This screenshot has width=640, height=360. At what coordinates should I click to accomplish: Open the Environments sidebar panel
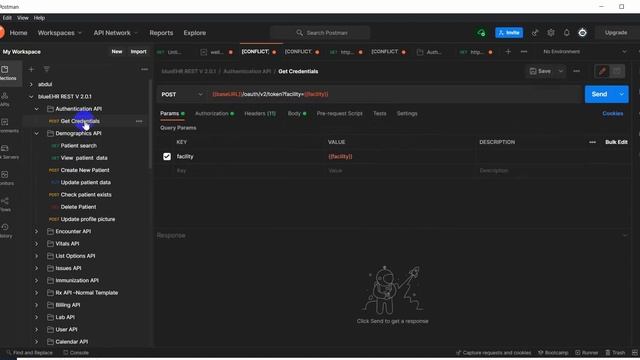[6, 125]
